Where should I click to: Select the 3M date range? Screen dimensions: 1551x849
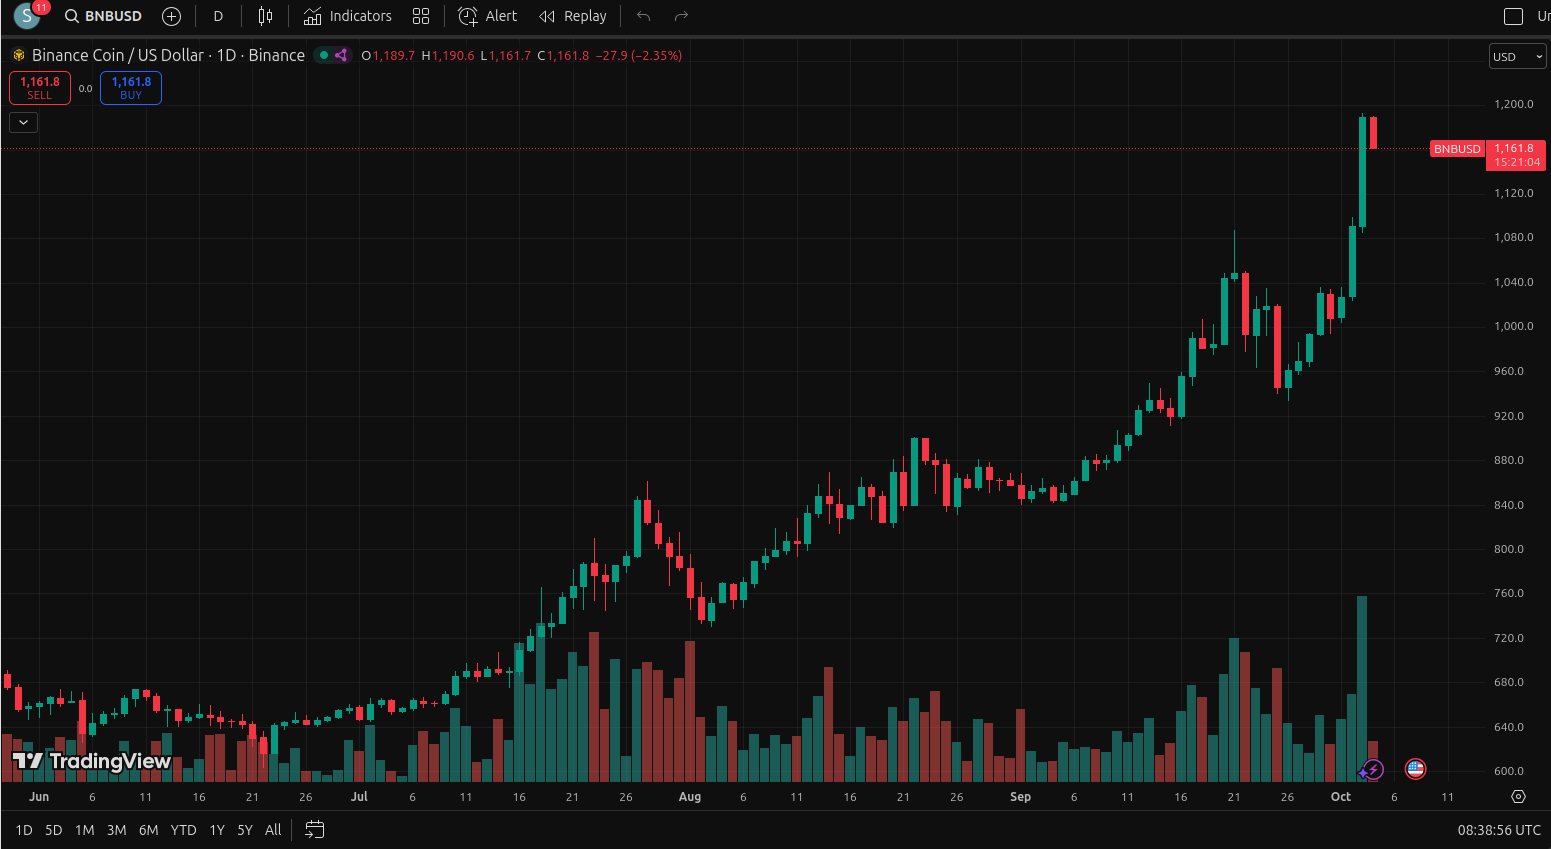tap(117, 830)
